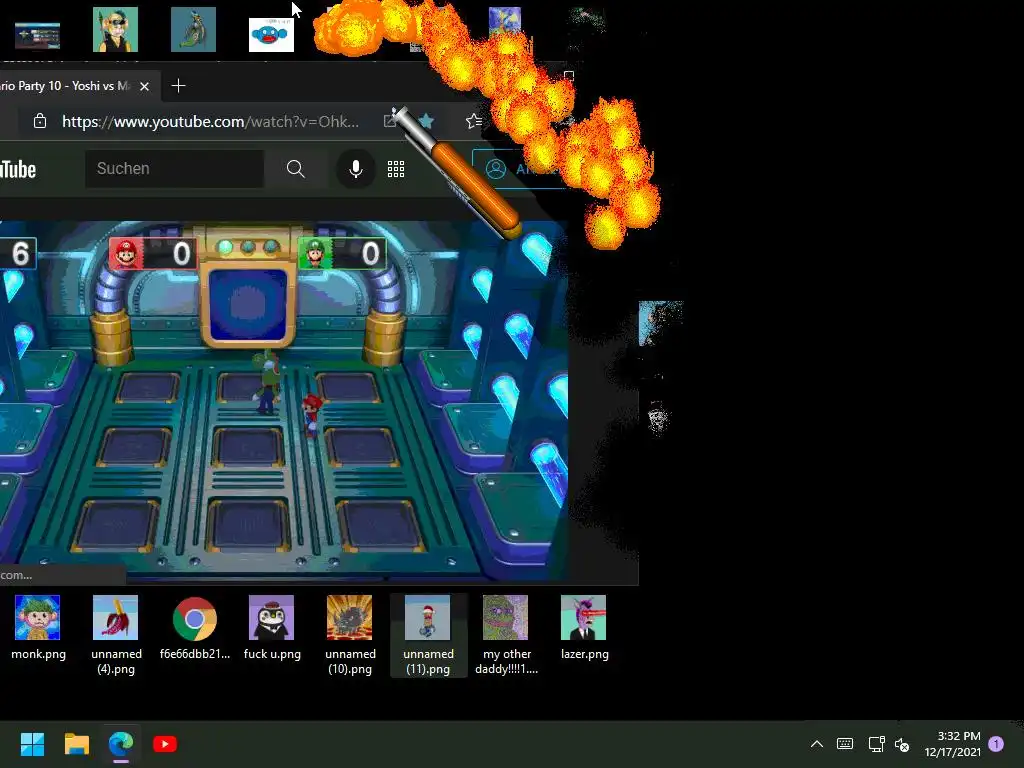Screen dimensions: 1024x768
Task: Select my other daddy!!!!1 desktop file
Action: tap(506, 635)
